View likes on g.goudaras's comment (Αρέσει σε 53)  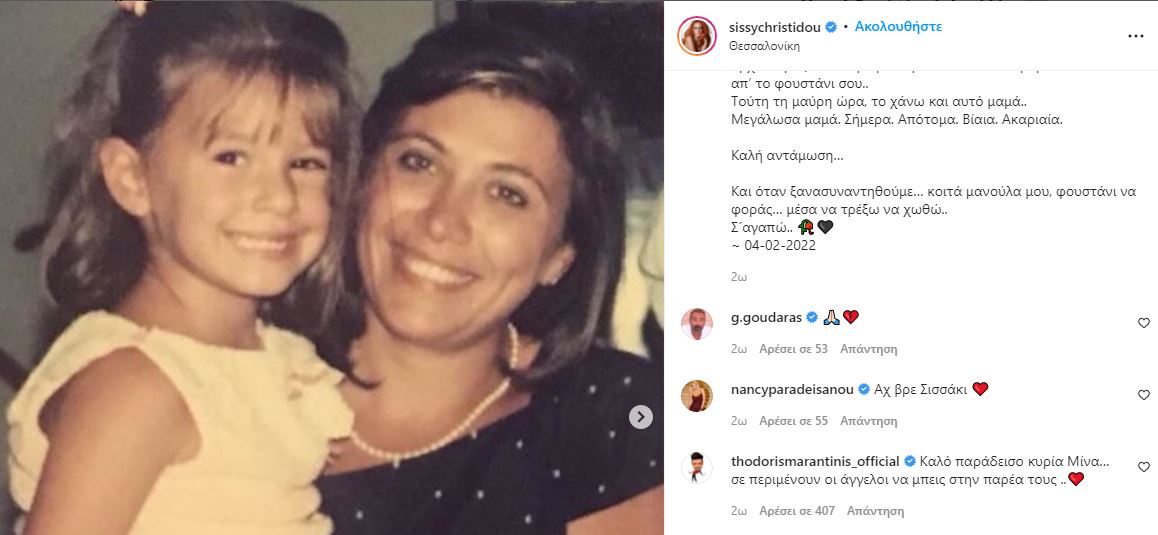(x=793, y=349)
